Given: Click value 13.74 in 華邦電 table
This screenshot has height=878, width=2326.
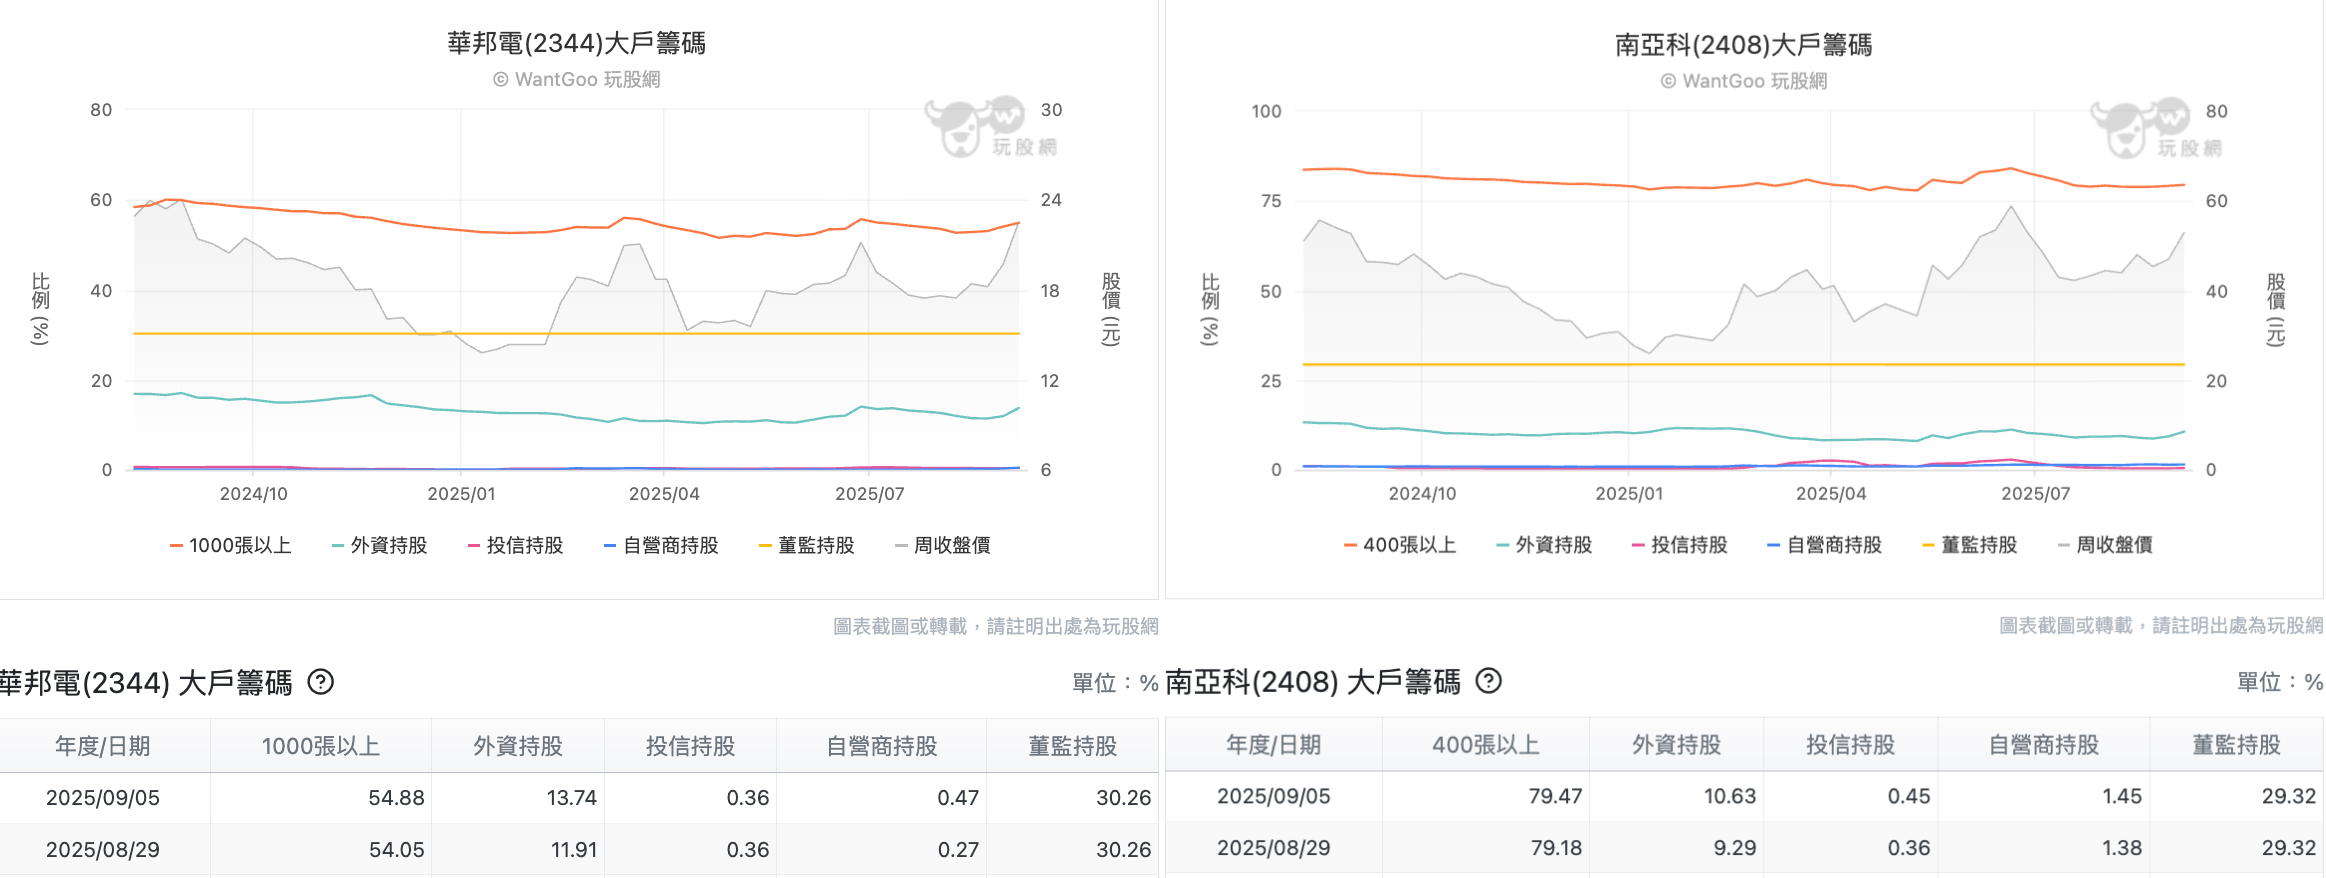Looking at the screenshot, I should click(571, 798).
